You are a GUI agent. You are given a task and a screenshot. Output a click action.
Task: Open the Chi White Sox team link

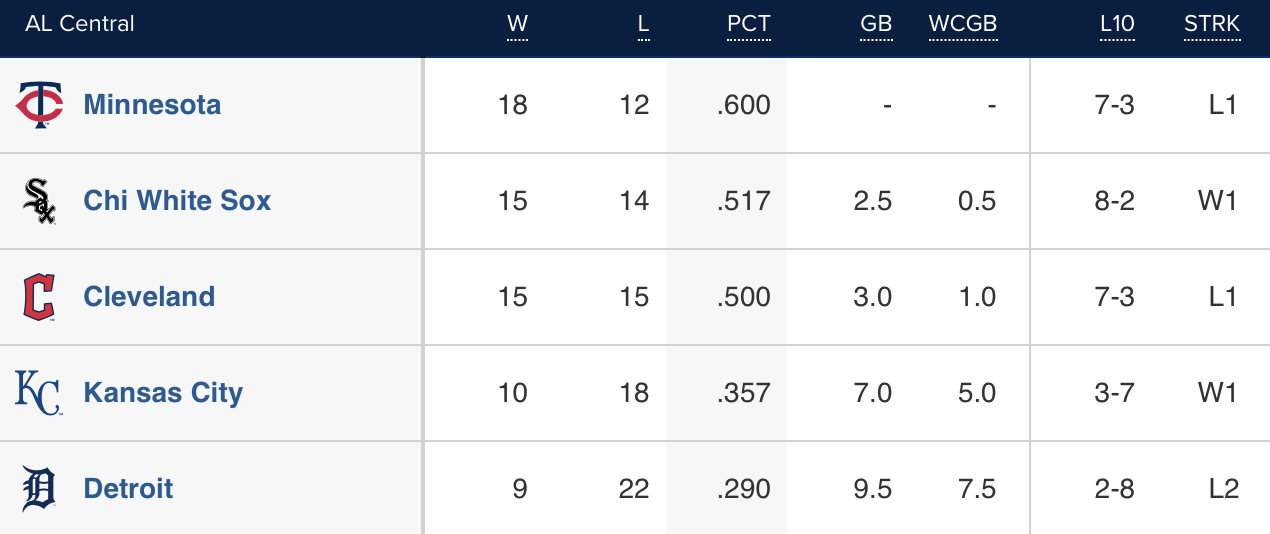[177, 201]
